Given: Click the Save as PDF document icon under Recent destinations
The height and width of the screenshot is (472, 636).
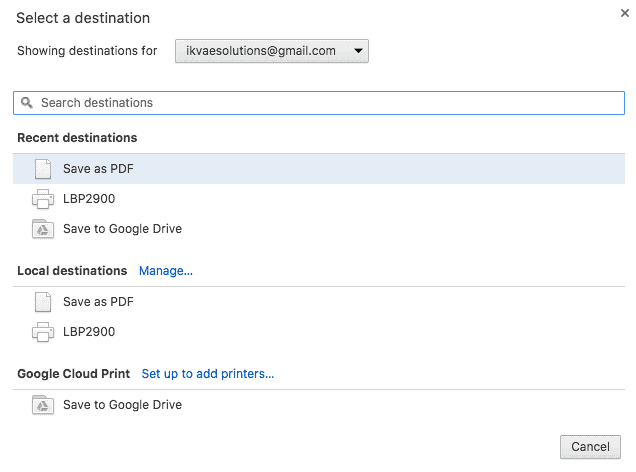Looking at the screenshot, I should pos(43,169).
